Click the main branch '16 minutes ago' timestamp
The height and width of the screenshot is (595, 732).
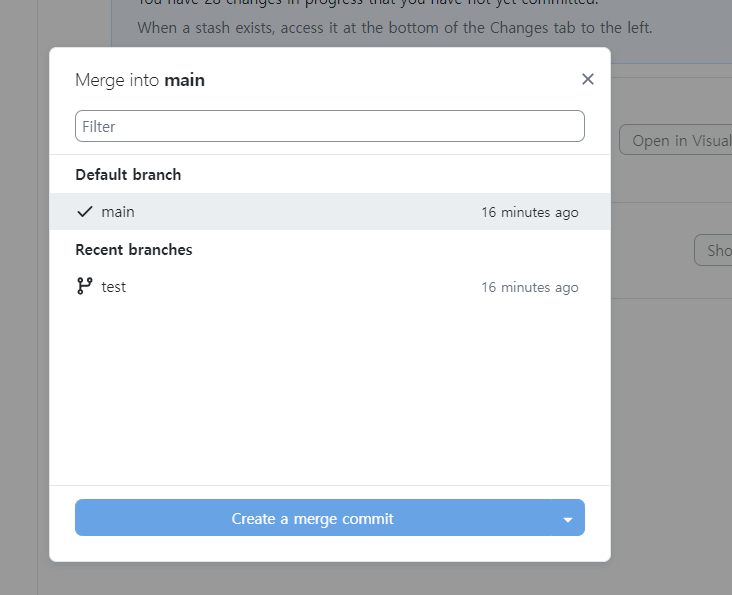[x=530, y=212]
